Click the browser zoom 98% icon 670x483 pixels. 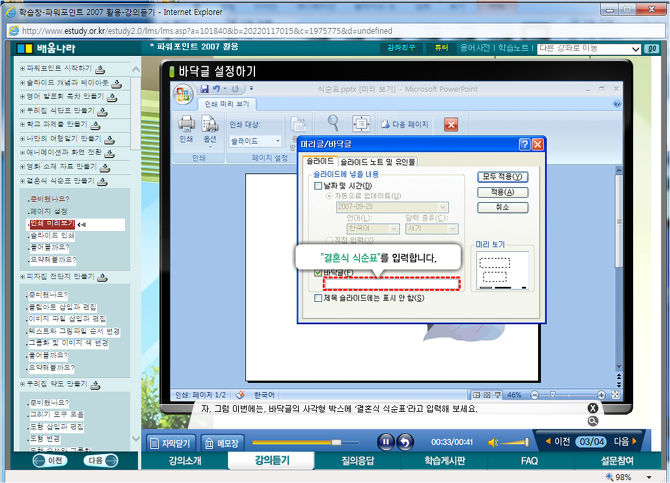pos(610,477)
